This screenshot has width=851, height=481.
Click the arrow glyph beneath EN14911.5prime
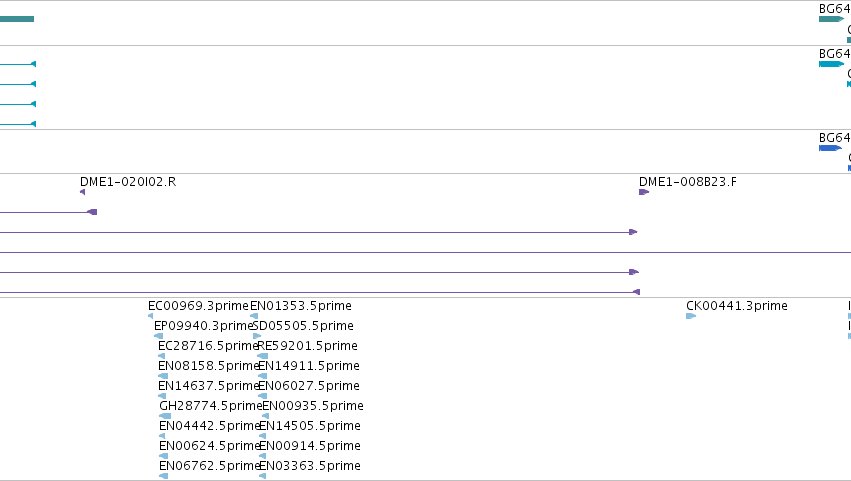263,376
